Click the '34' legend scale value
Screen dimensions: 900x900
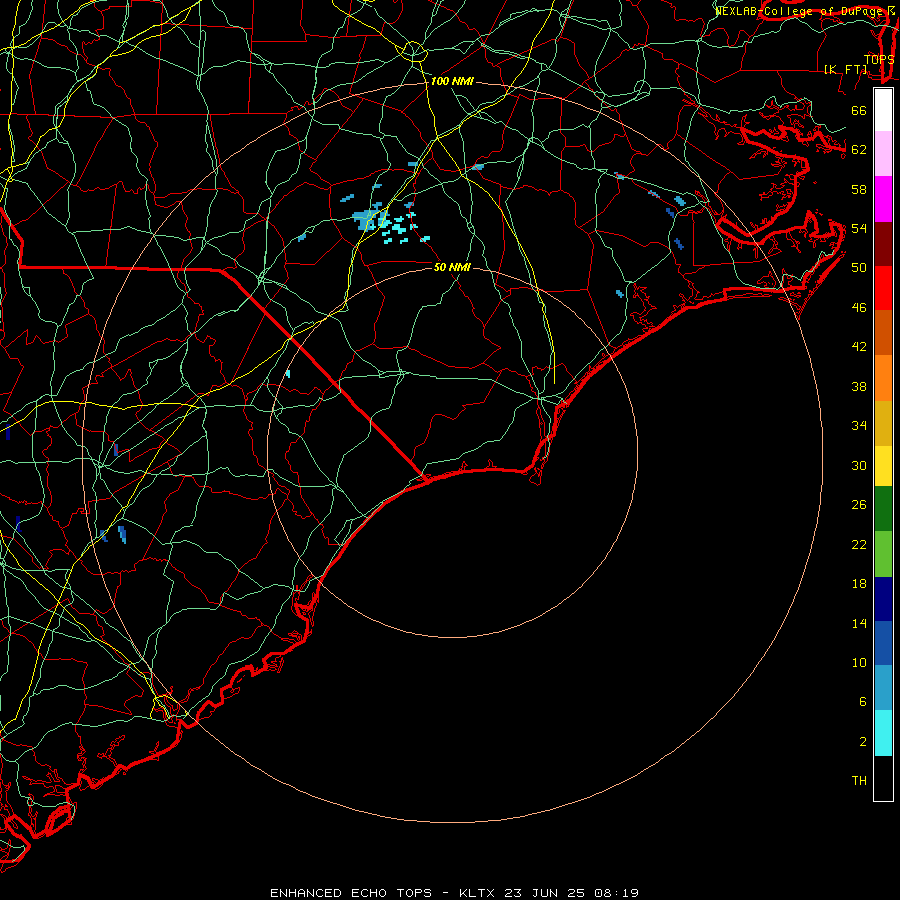point(859,425)
